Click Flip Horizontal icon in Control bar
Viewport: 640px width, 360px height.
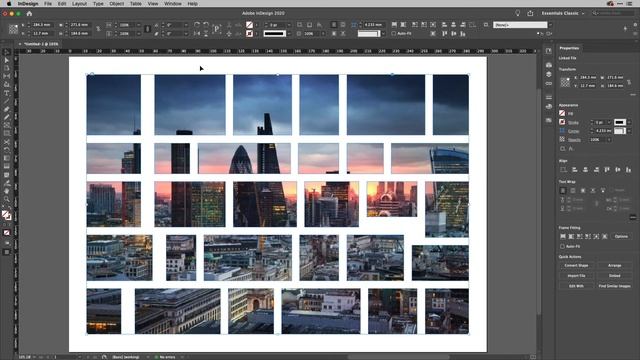(x=197, y=33)
